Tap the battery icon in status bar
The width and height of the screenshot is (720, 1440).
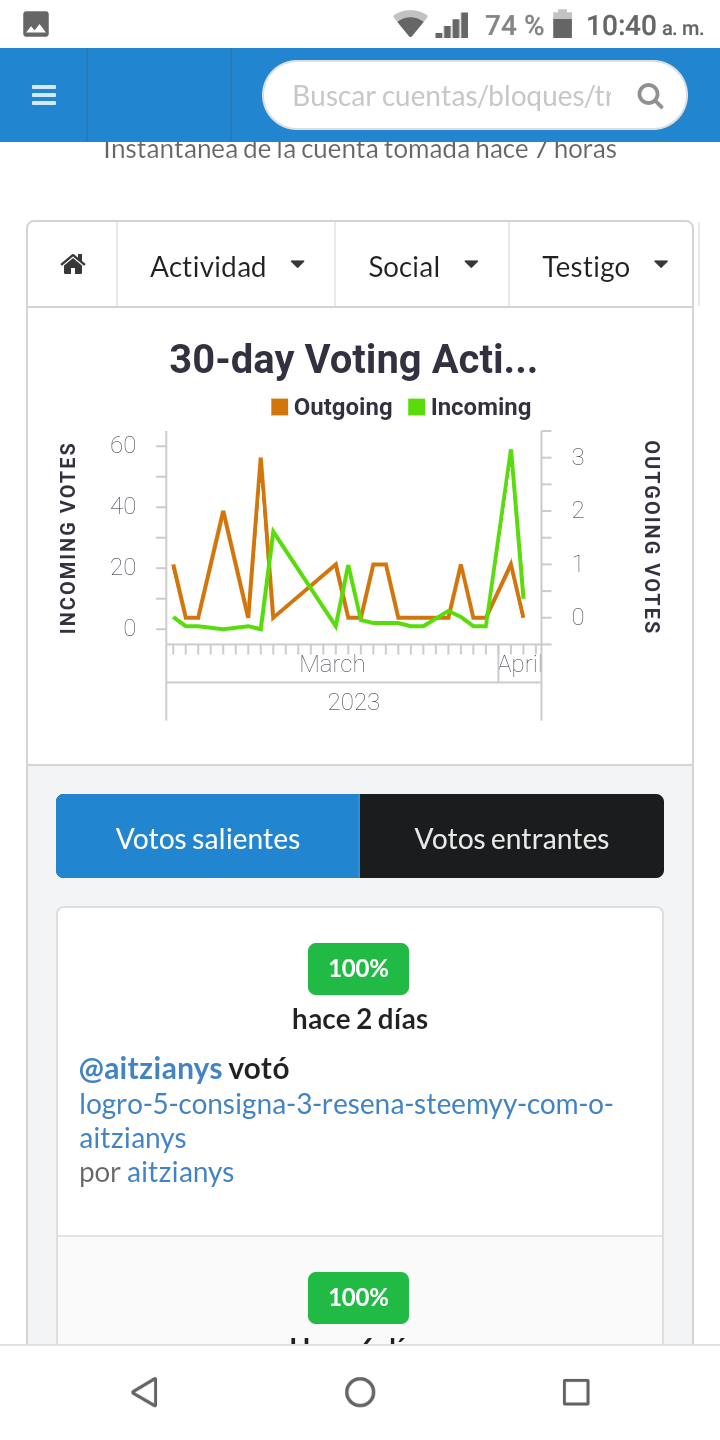pos(563,24)
